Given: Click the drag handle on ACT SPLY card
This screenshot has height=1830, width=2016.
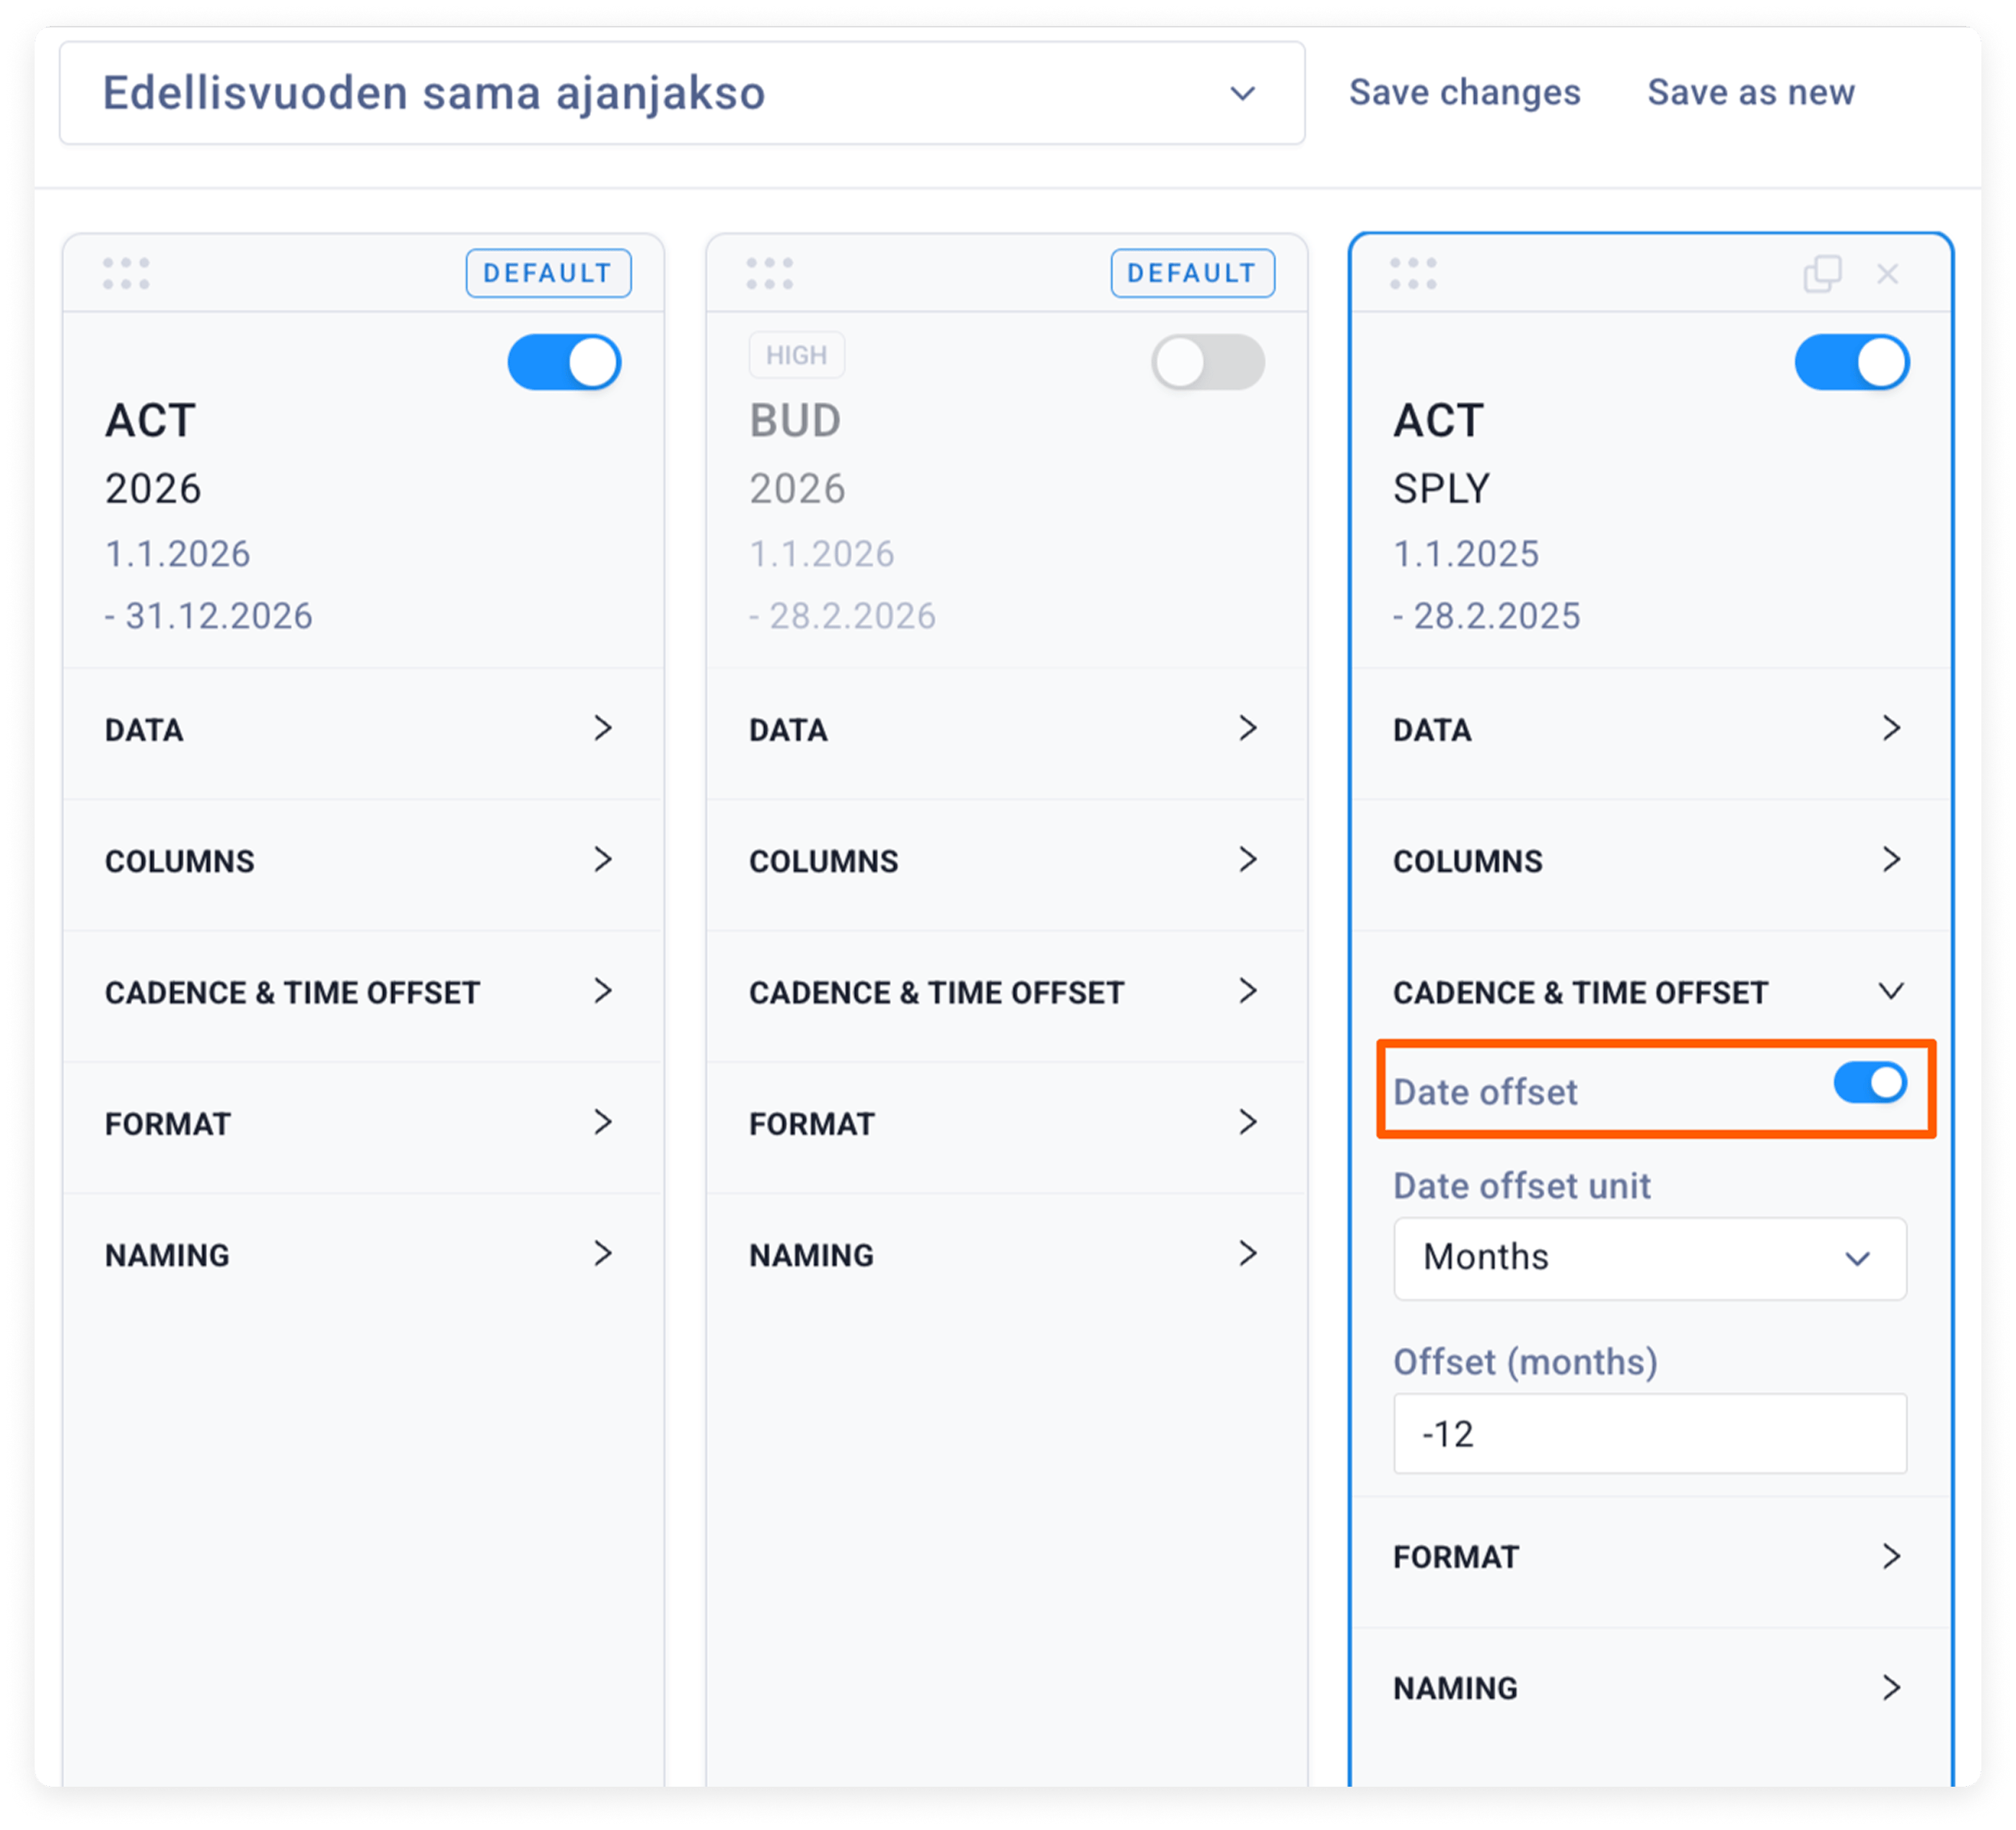Looking at the screenshot, I should click(x=1413, y=273).
